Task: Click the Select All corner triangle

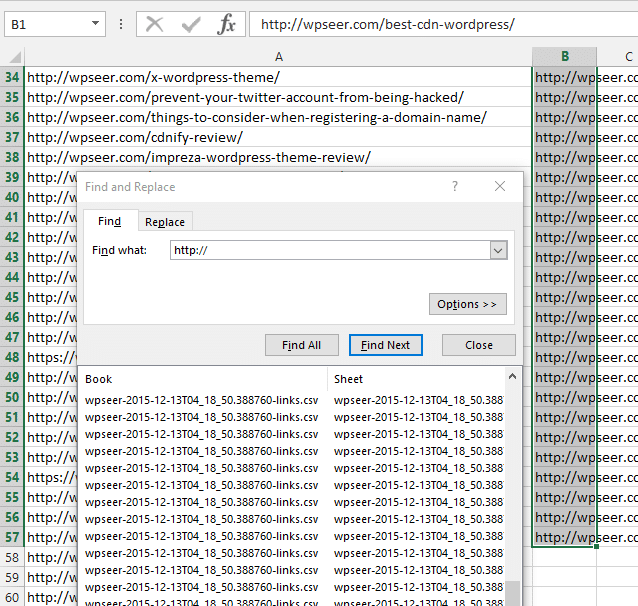Action: [x=15, y=57]
